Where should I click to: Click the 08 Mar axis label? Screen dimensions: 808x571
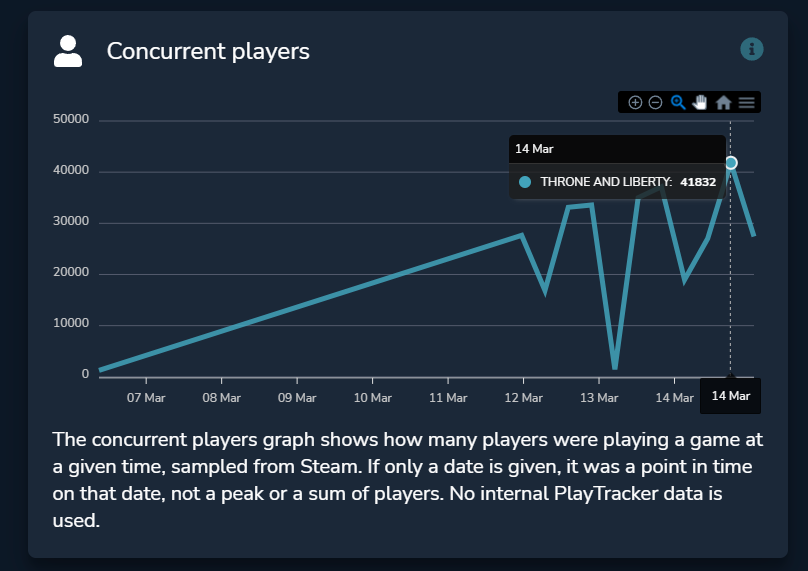coord(222,398)
